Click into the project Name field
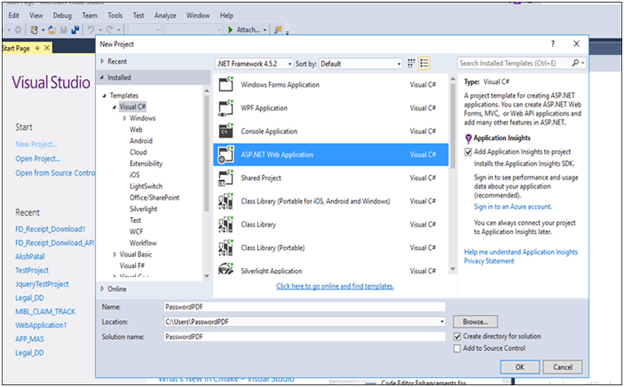Screen dimensions: 624x387 pyautogui.click(x=305, y=307)
